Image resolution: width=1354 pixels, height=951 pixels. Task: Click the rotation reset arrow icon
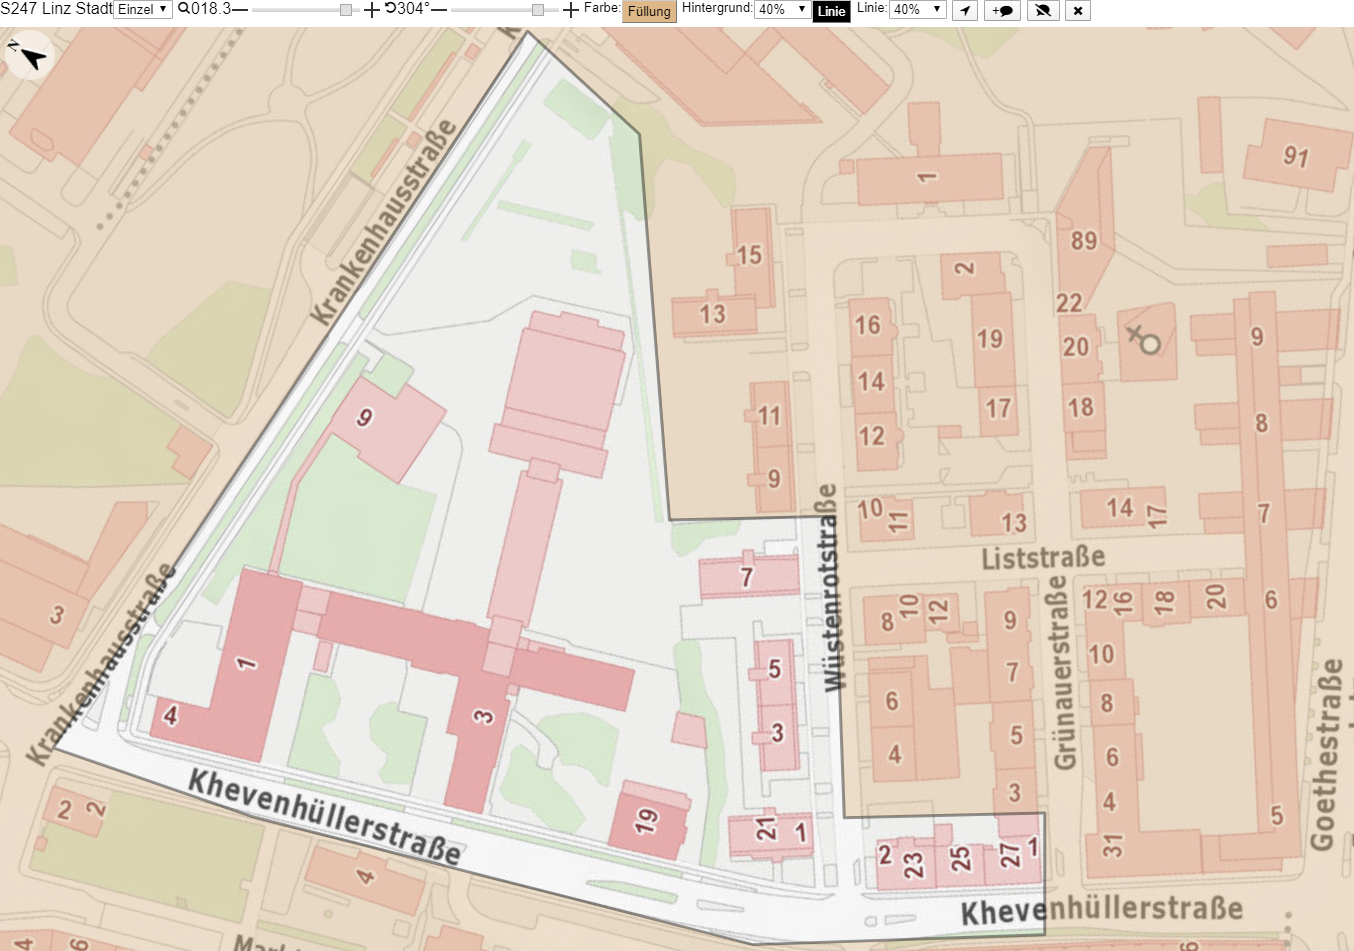[390, 9]
